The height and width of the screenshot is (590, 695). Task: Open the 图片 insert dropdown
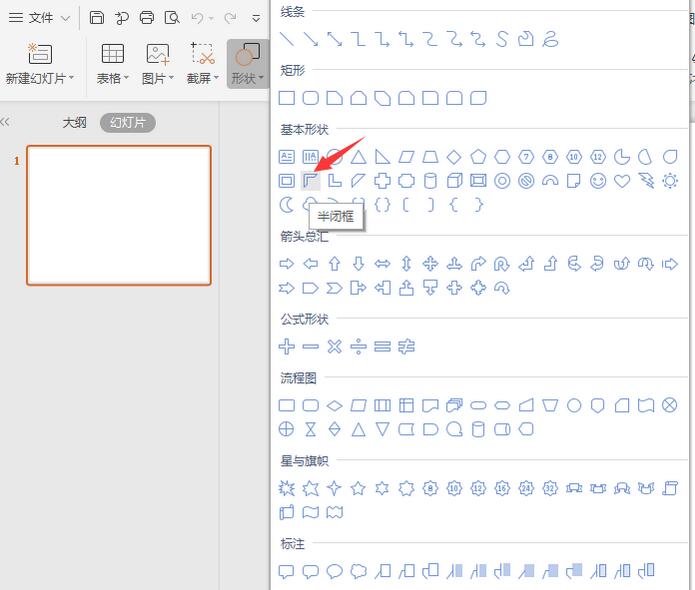tap(158, 64)
